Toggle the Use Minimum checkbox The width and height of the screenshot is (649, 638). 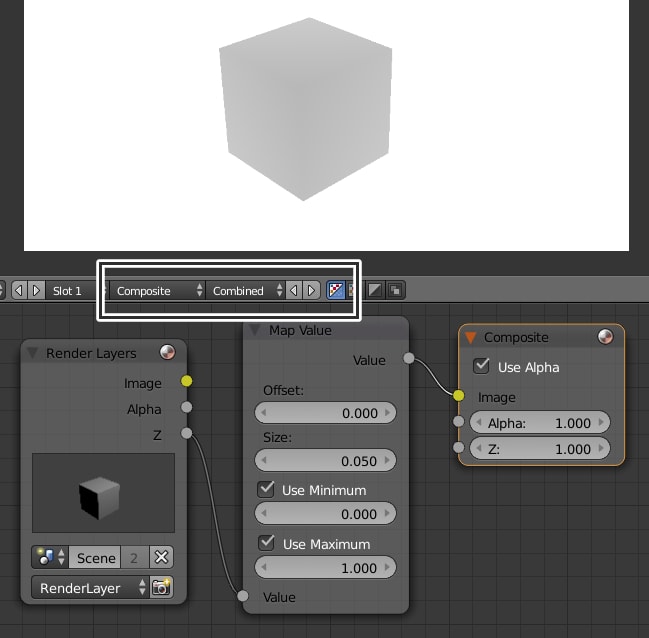click(x=266, y=489)
